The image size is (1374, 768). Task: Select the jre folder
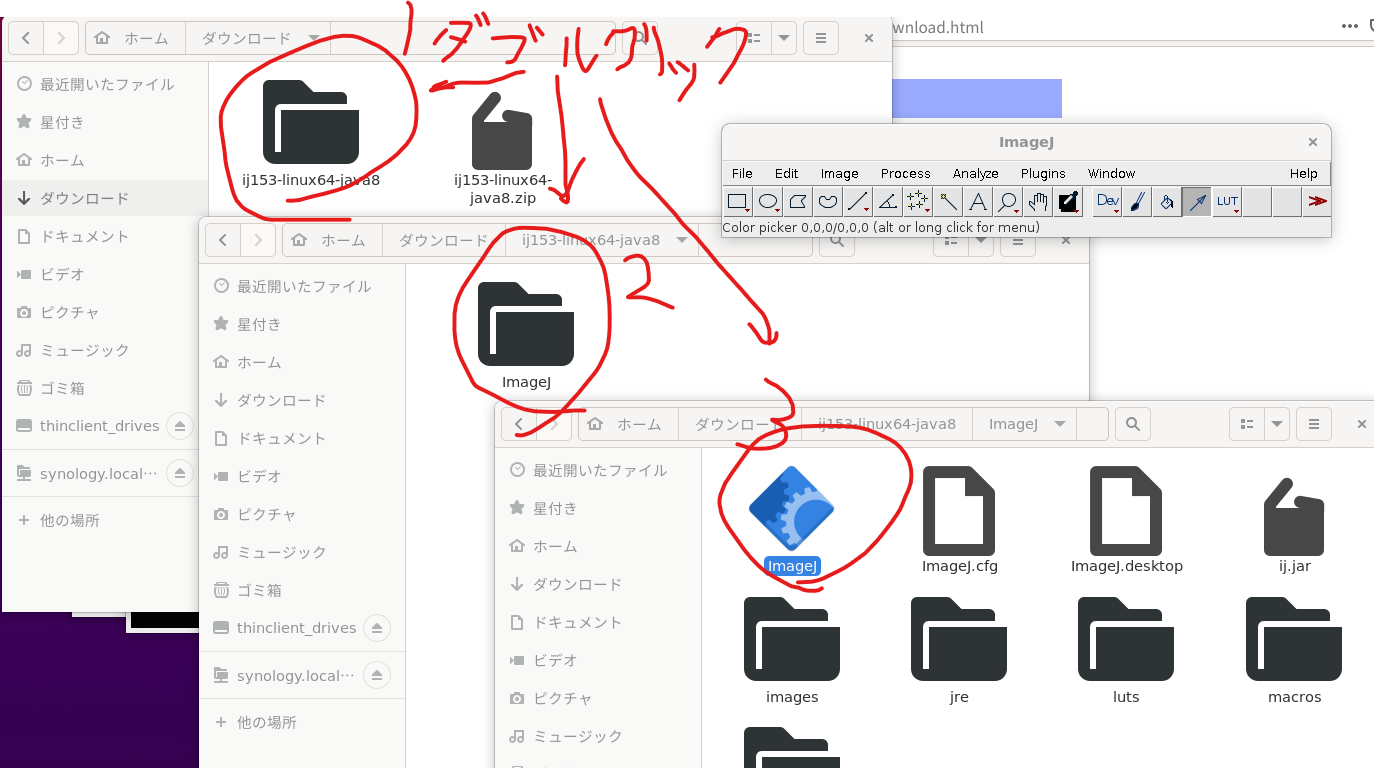(959, 650)
